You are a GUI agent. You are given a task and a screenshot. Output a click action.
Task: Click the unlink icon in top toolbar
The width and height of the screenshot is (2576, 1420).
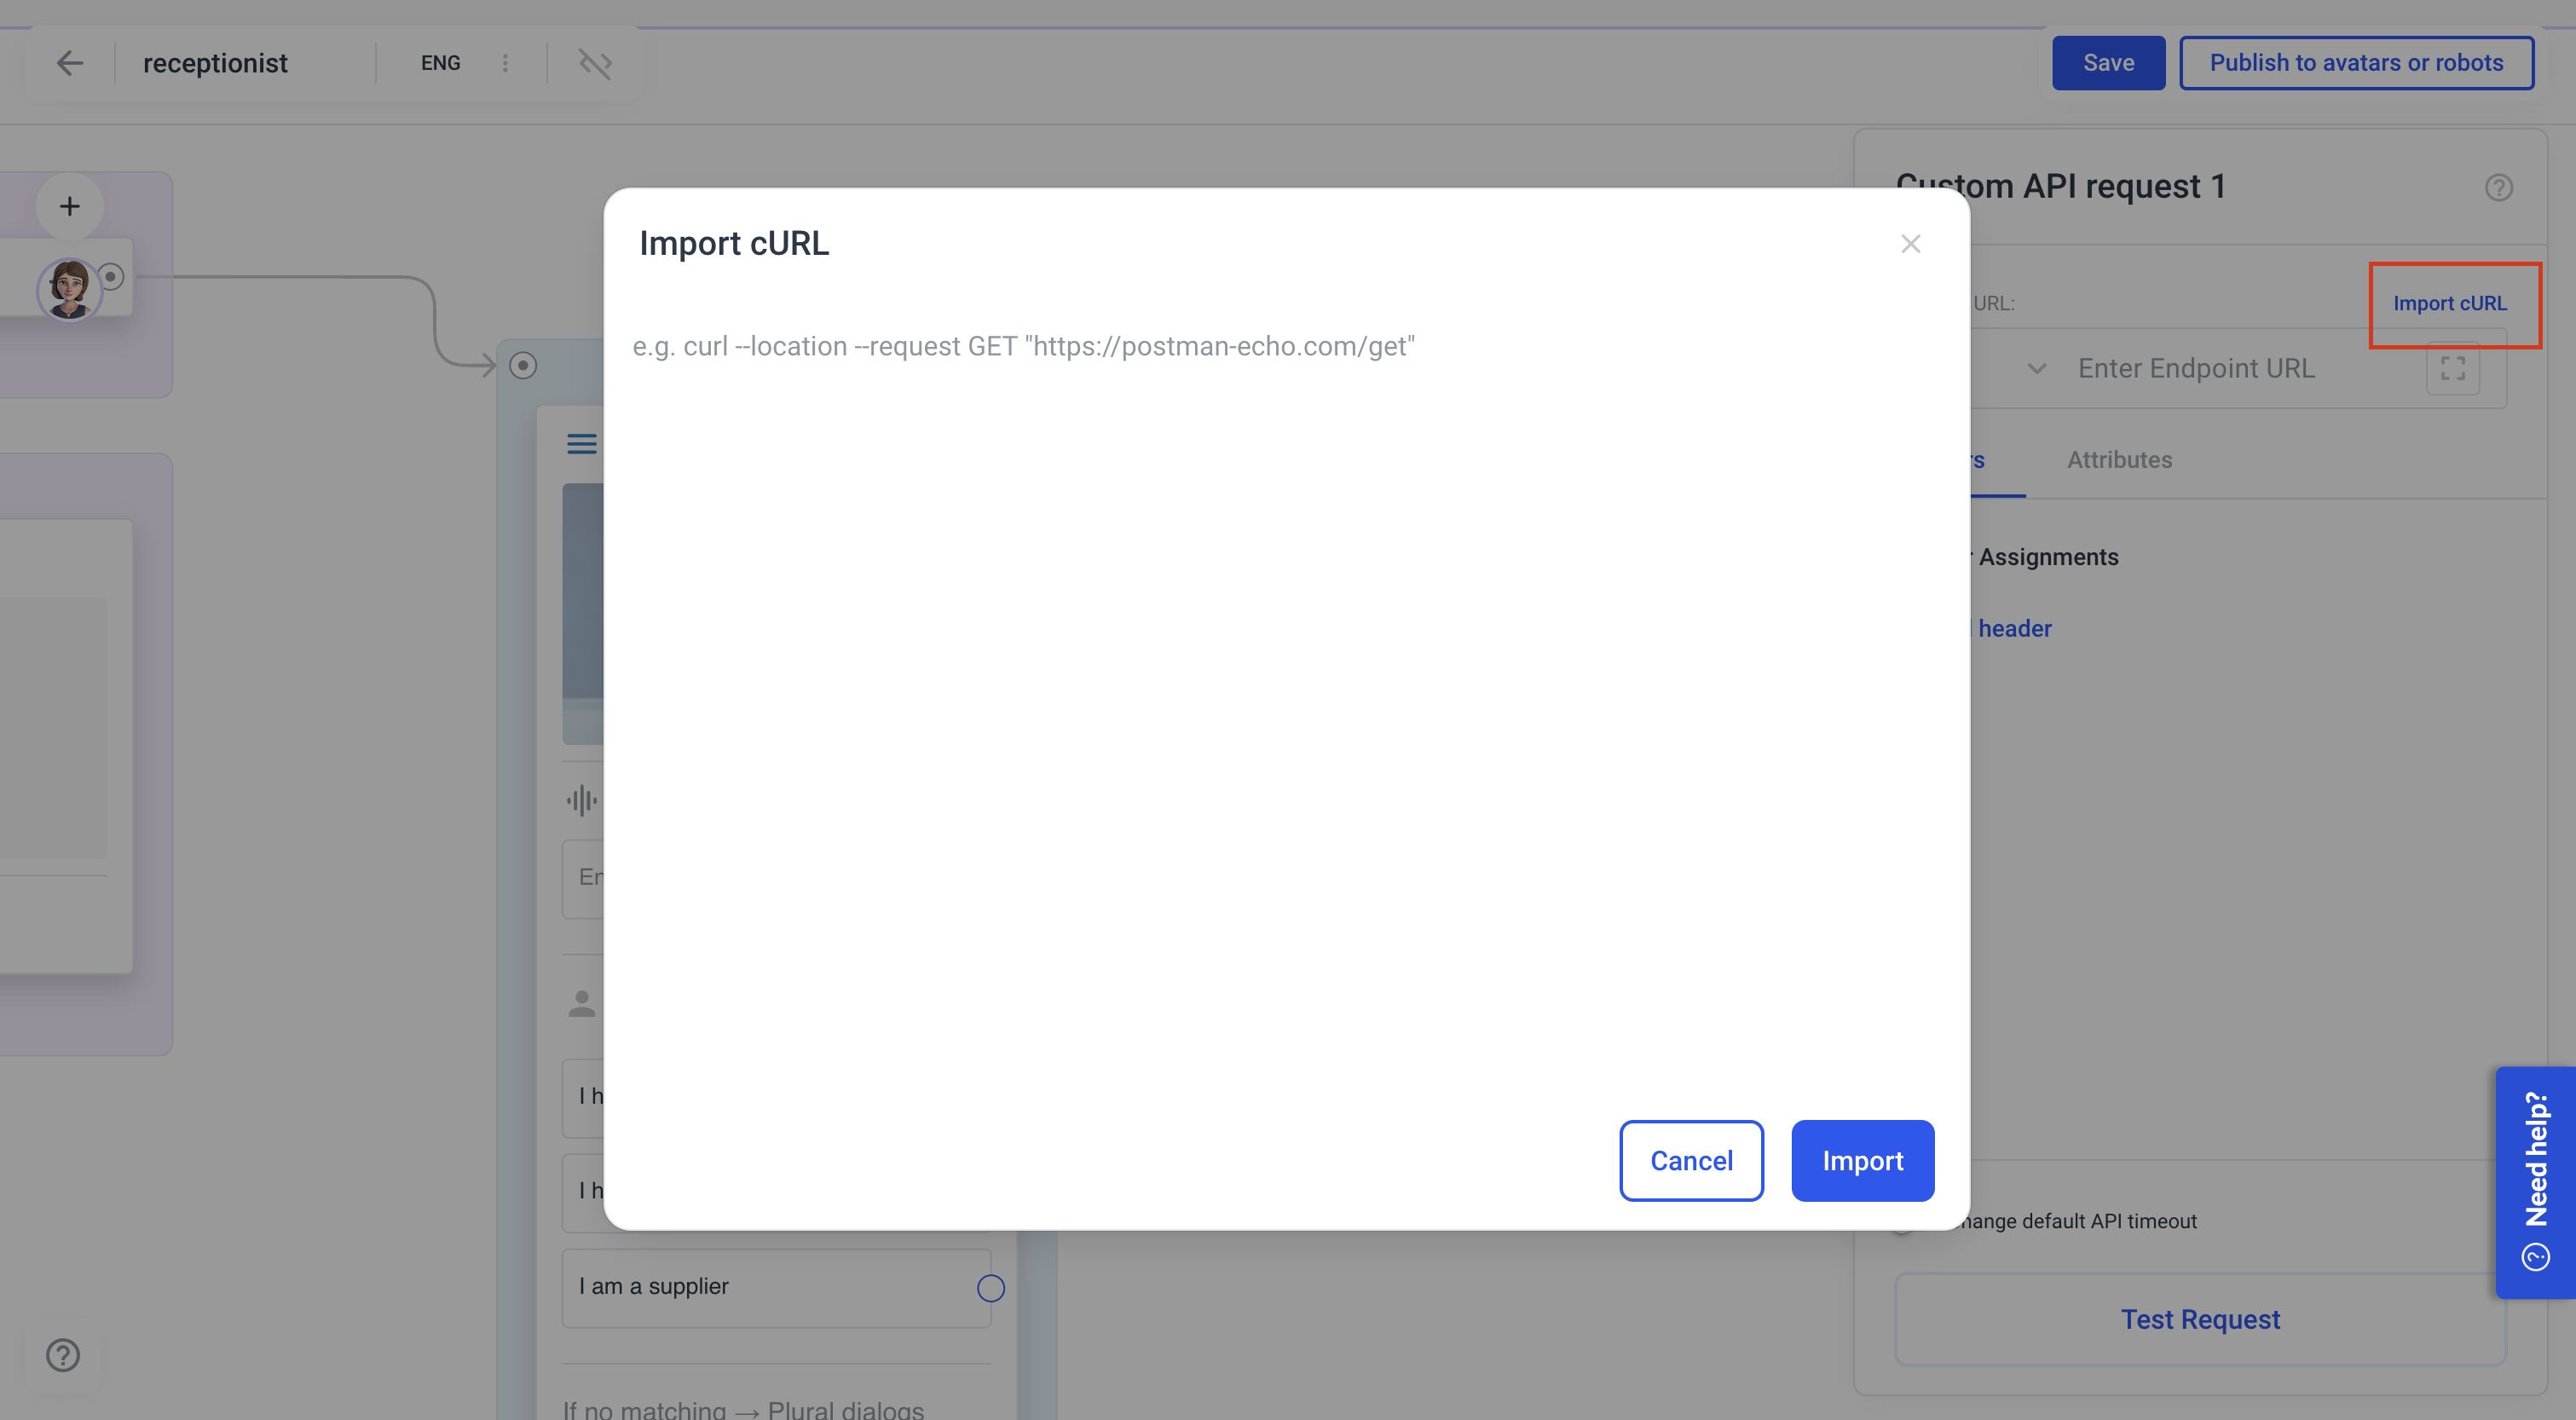point(595,63)
